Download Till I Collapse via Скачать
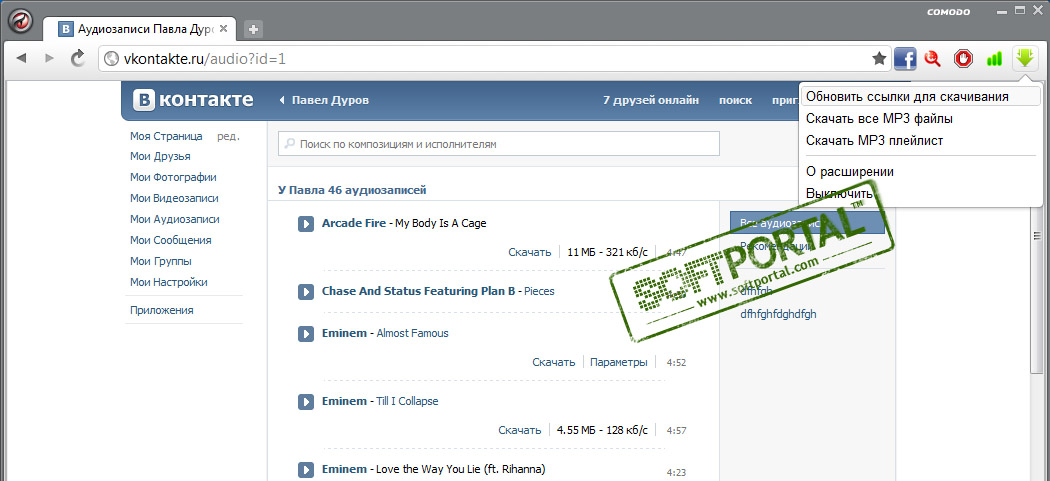The image size is (1050, 481). pyautogui.click(x=520, y=430)
